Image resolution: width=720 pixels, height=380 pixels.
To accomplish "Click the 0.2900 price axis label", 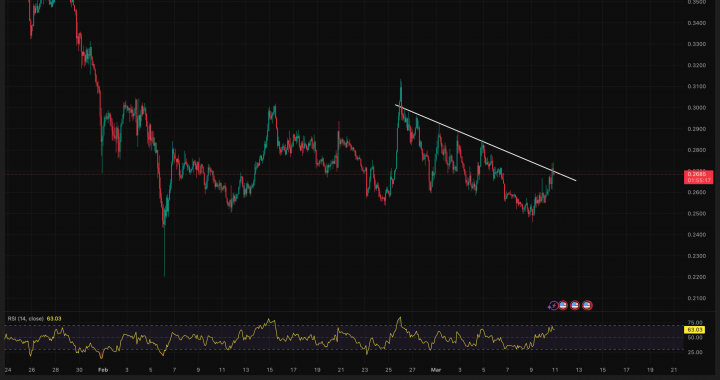I will 696,129.
